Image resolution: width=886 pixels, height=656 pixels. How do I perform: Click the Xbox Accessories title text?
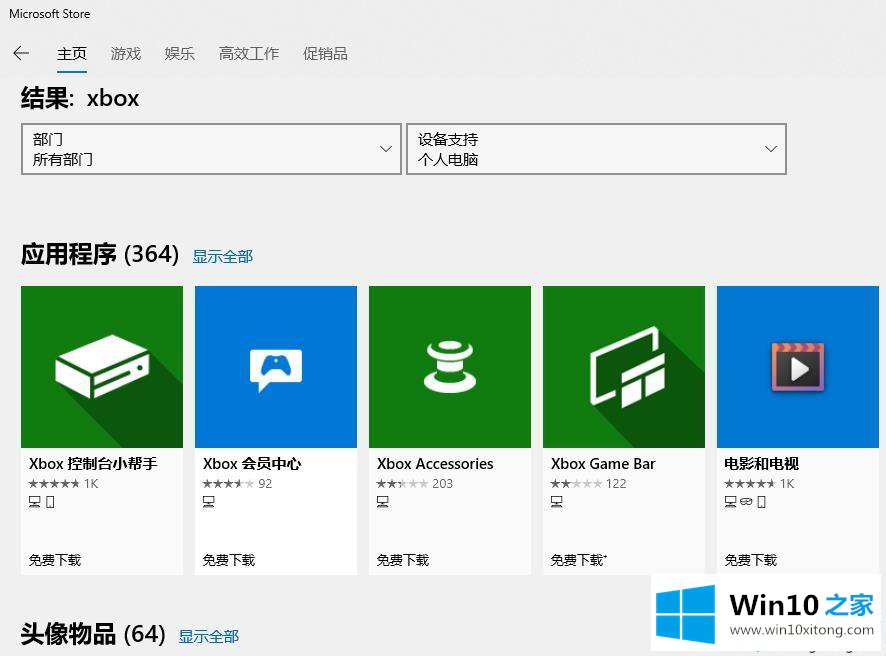pyautogui.click(x=435, y=464)
